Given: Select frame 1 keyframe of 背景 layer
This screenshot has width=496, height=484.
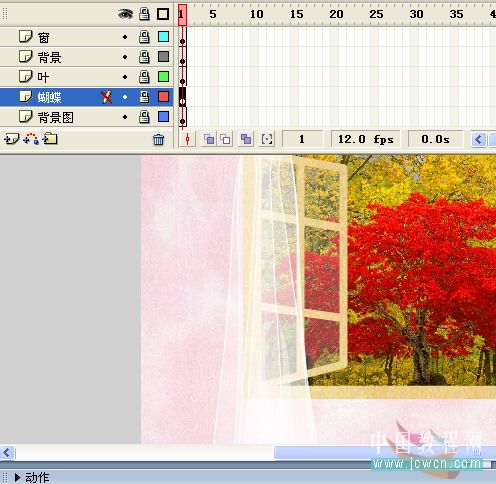Looking at the screenshot, I should coord(183,57).
